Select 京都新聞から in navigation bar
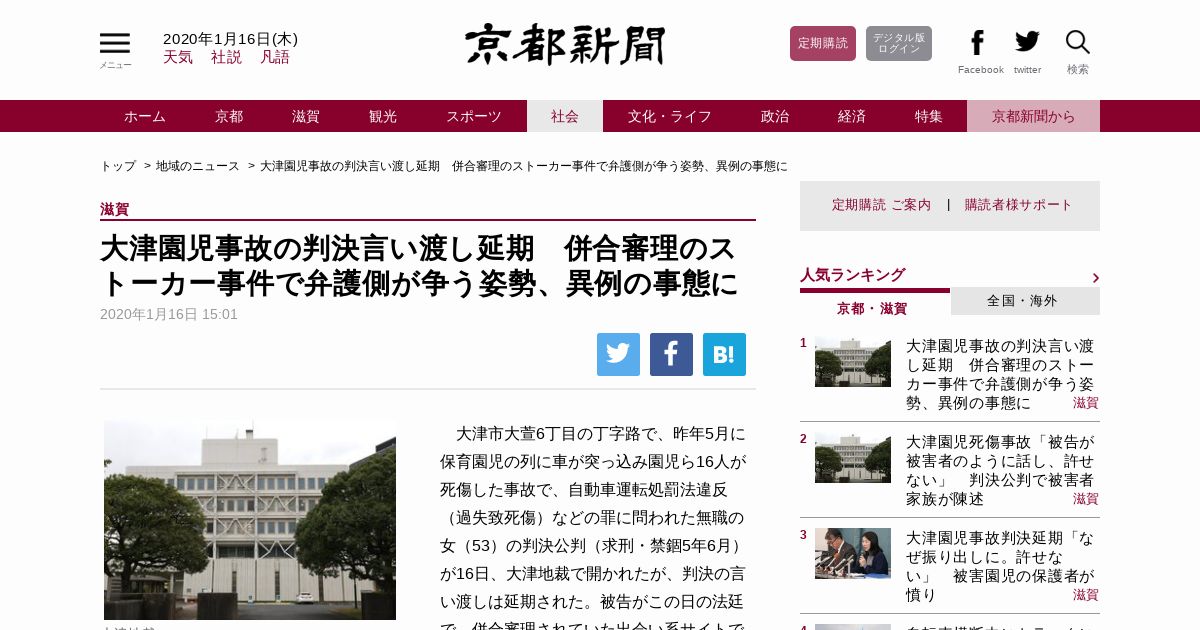The width and height of the screenshot is (1200, 630). (x=1034, y=116)
